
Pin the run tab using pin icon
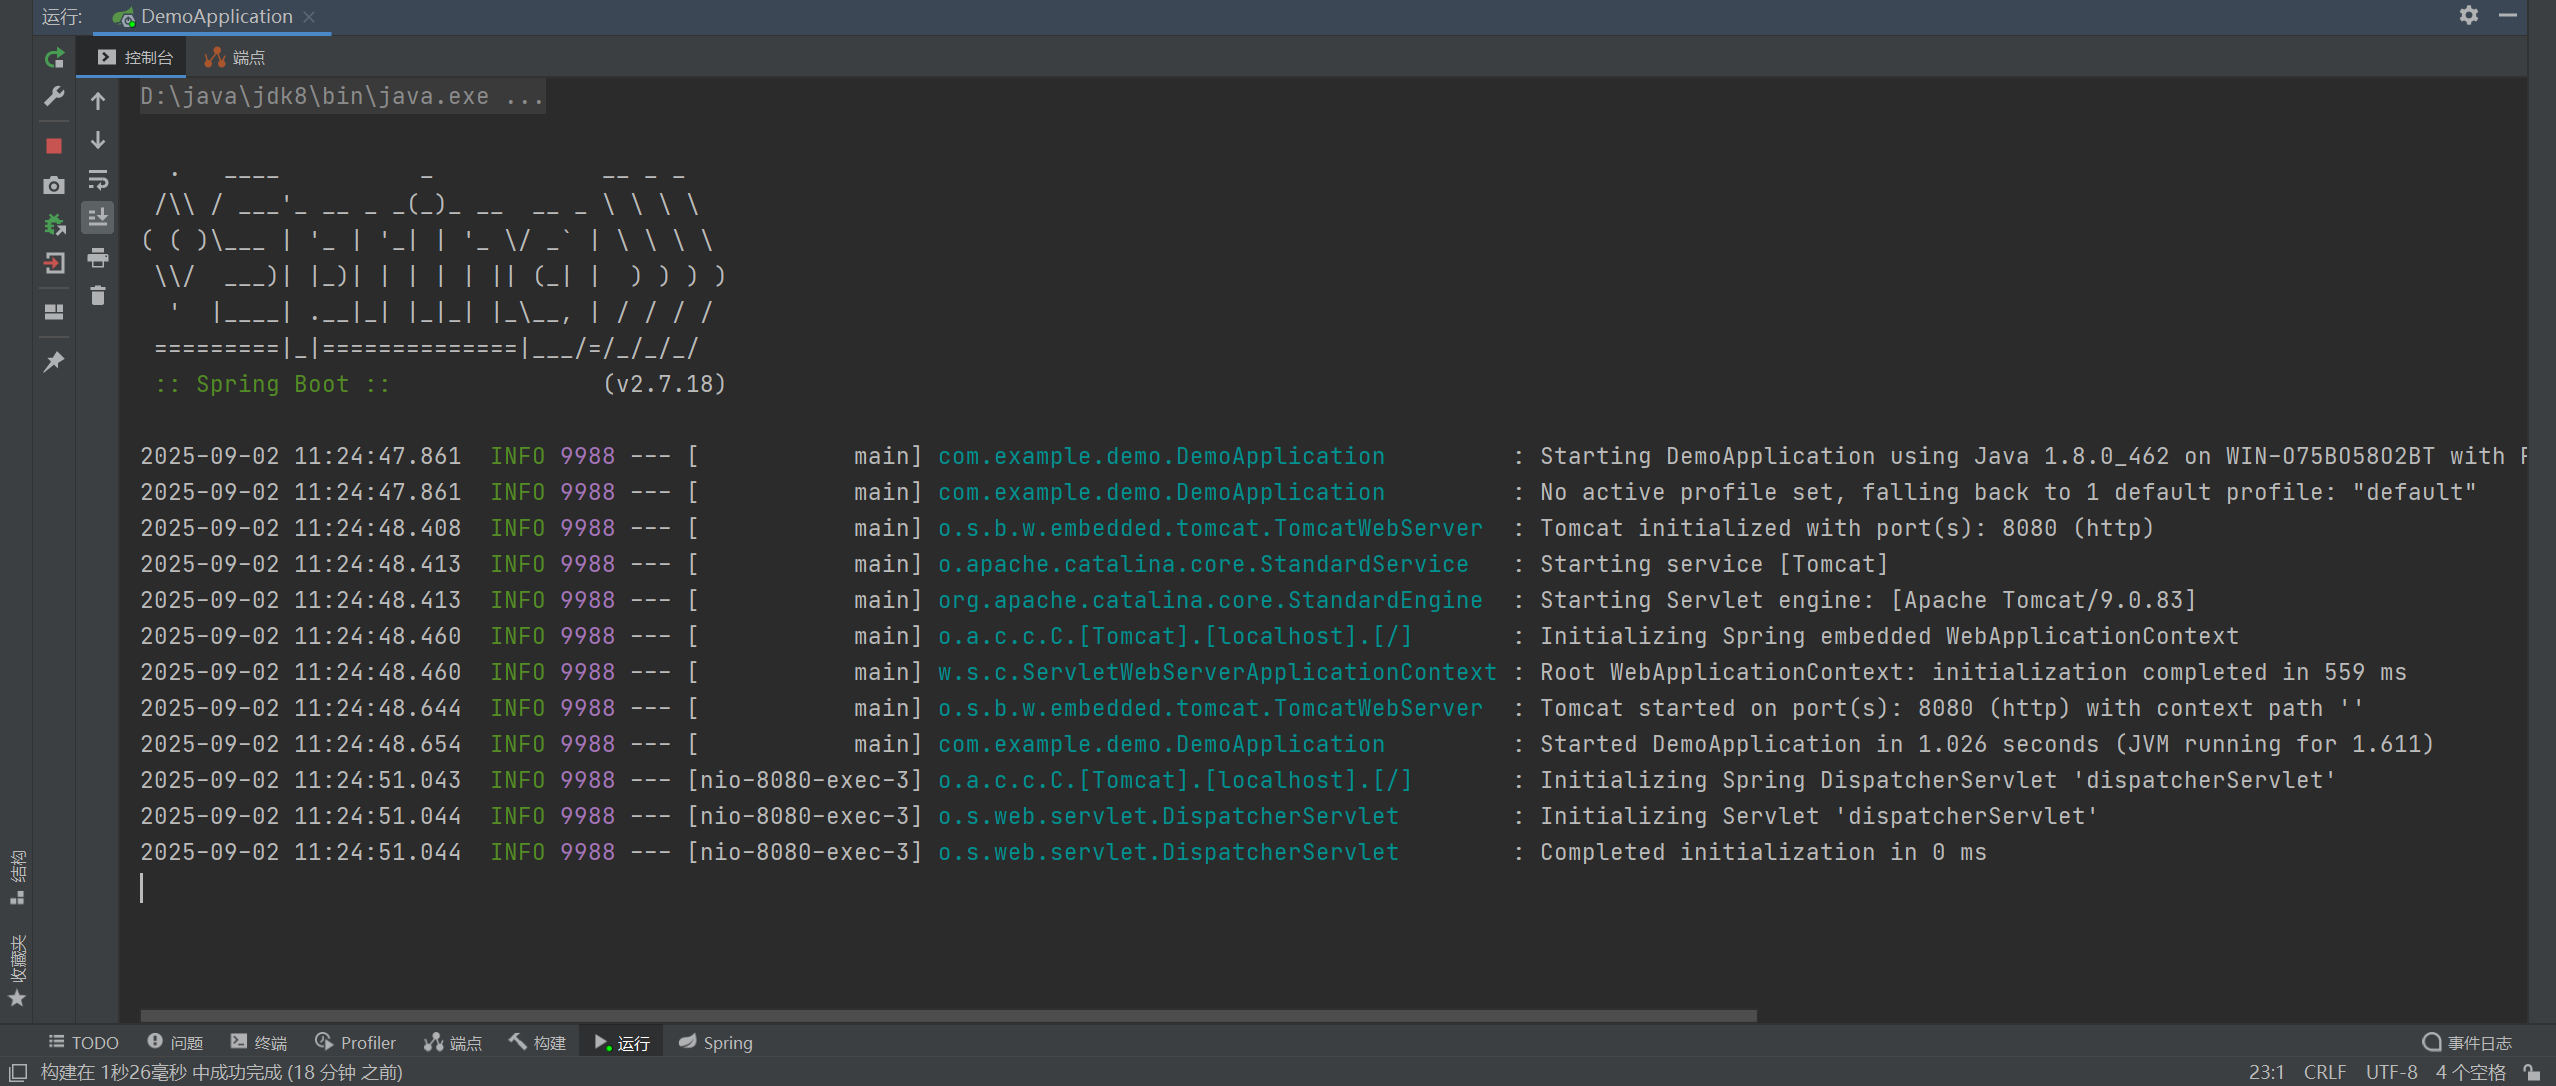coord(54,361)
